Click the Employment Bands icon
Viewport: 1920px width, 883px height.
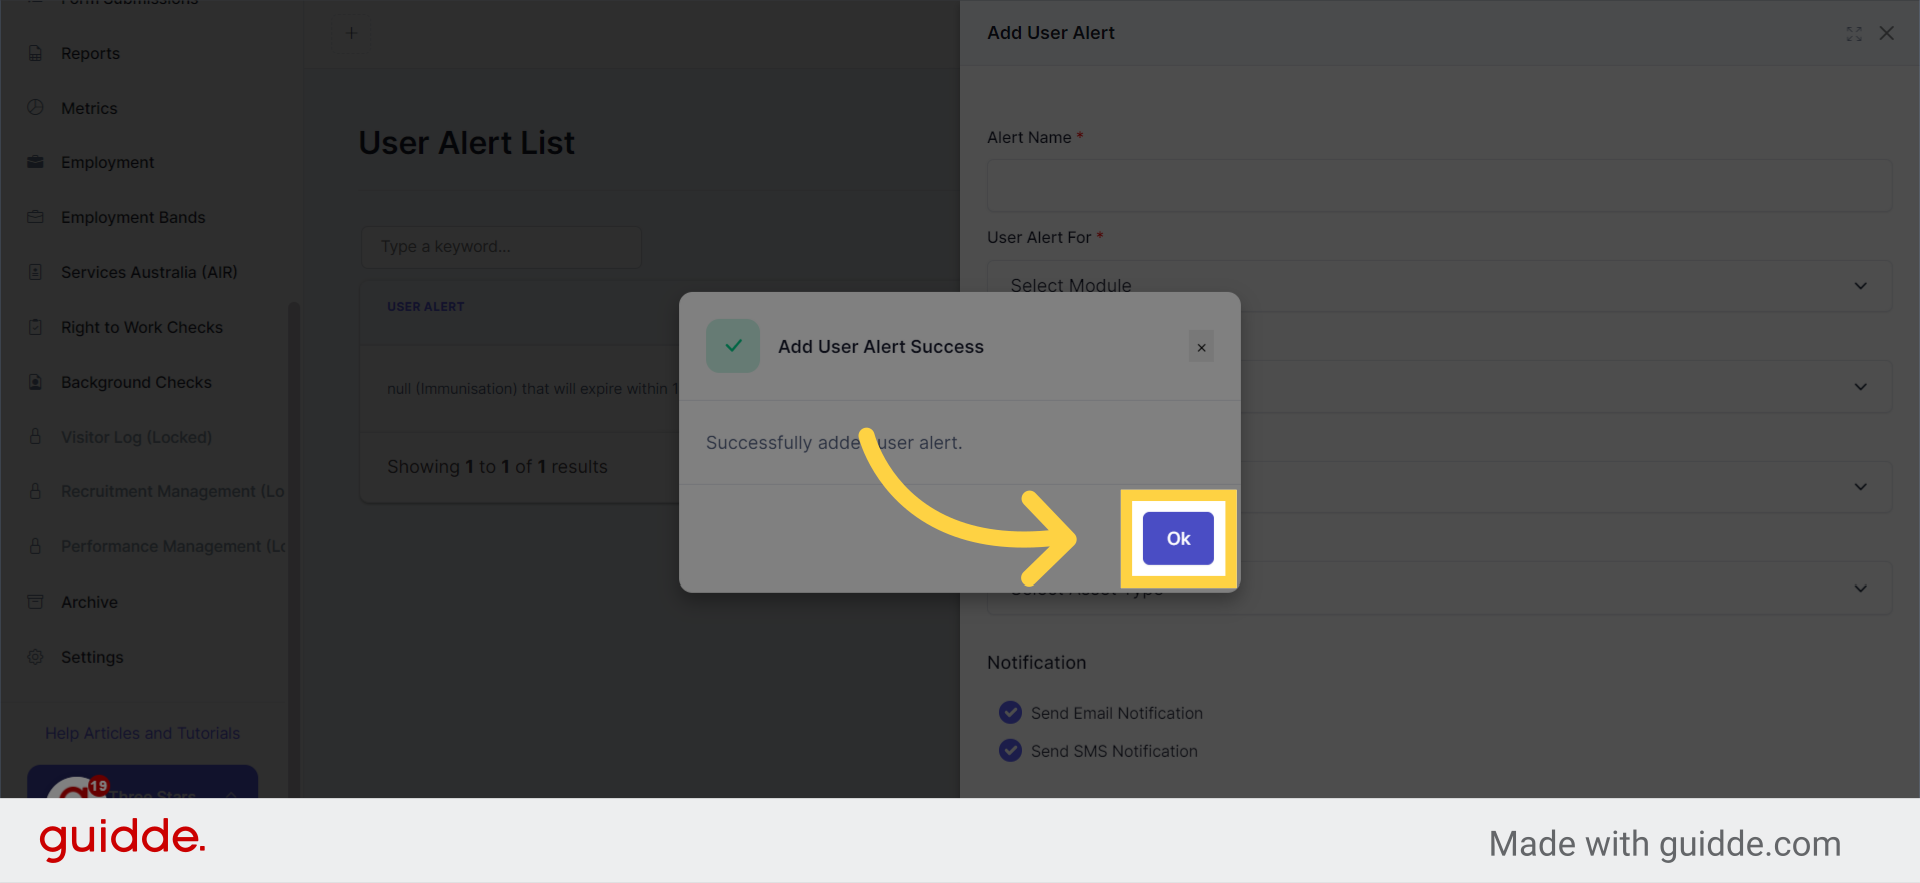click(36, 217)
